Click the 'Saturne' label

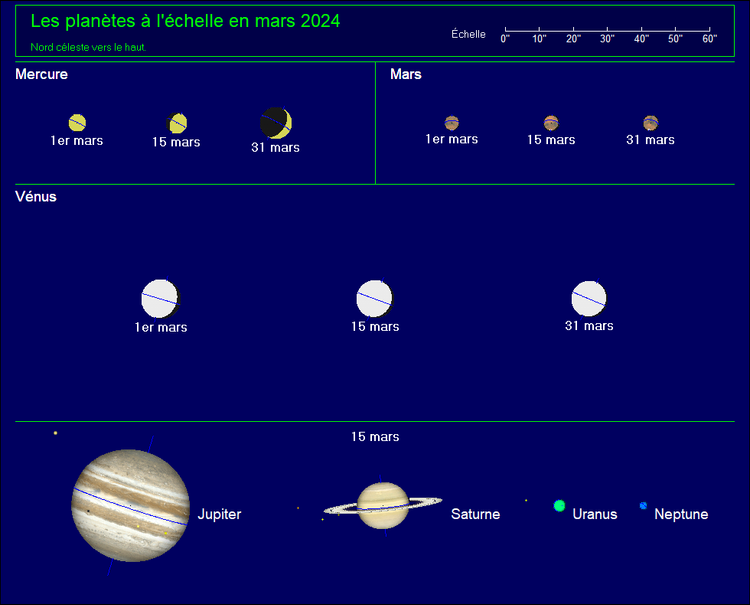click(x=475, y=514)
